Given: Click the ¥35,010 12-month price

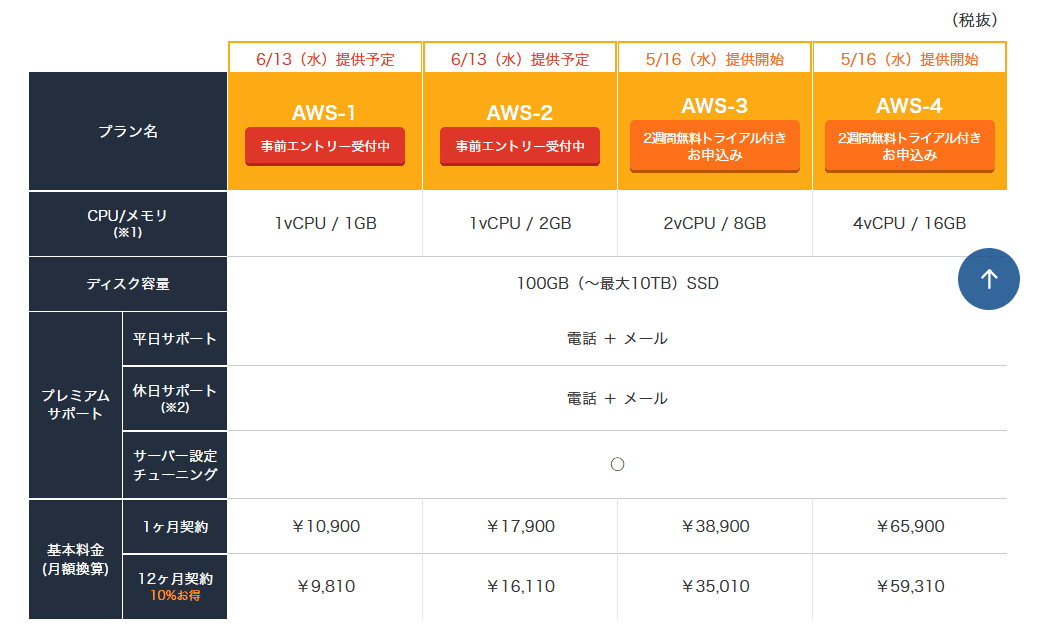Looking at the screenshot, I should [x=715, y=586].
